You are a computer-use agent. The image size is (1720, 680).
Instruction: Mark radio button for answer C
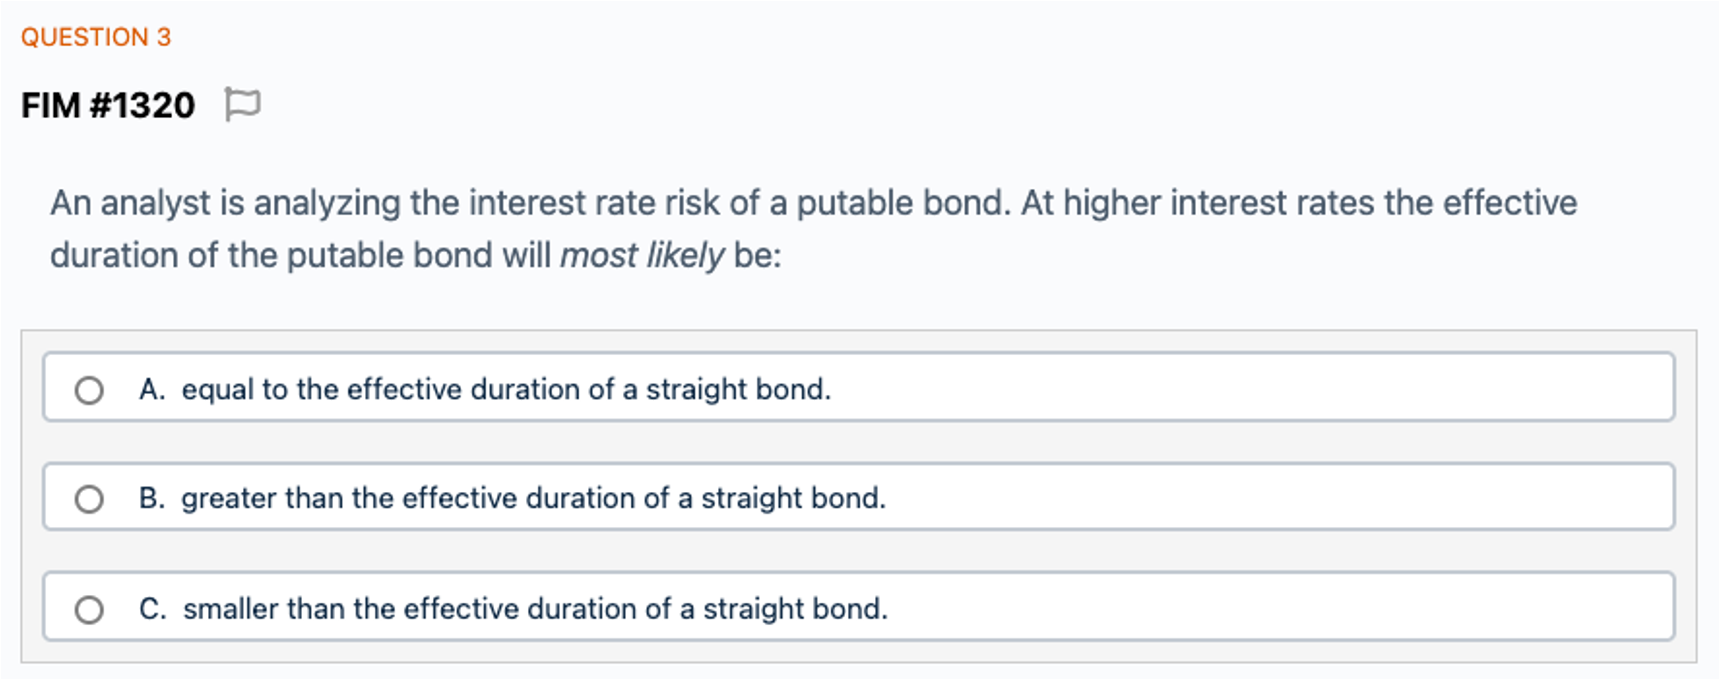(89, 609)
